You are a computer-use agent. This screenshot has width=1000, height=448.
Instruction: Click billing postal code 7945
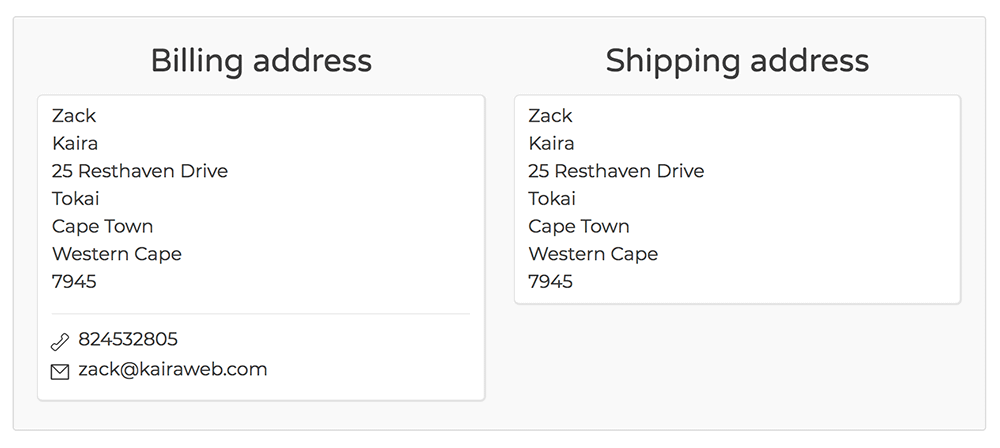coord(74,282)
